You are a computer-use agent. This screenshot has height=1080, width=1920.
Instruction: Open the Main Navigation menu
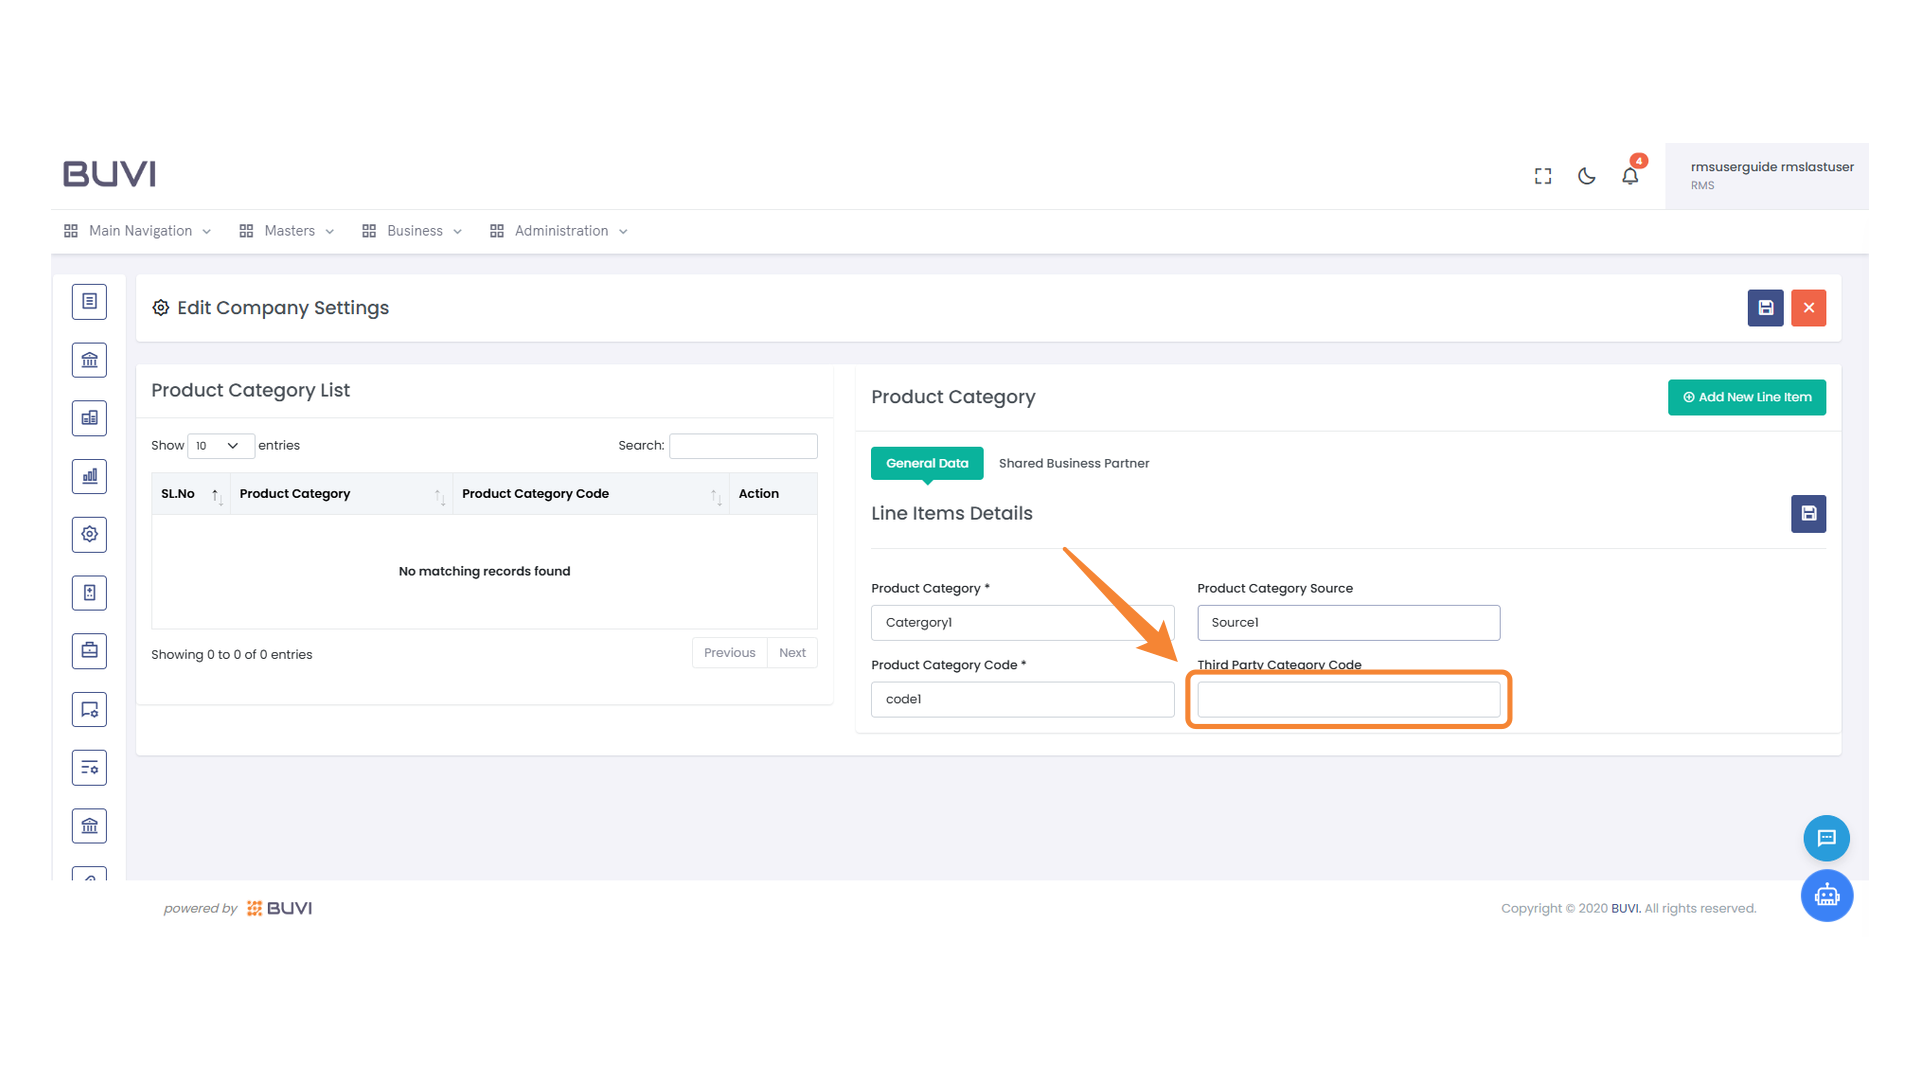coord(137,230)
